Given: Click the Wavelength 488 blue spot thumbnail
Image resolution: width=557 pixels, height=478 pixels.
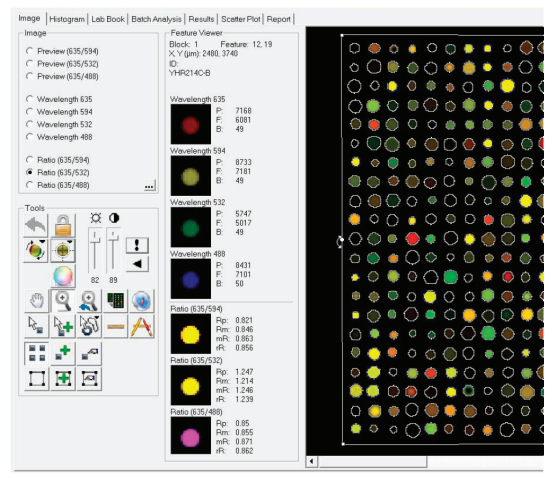Looking at the screenshot, I should (191, 279).
